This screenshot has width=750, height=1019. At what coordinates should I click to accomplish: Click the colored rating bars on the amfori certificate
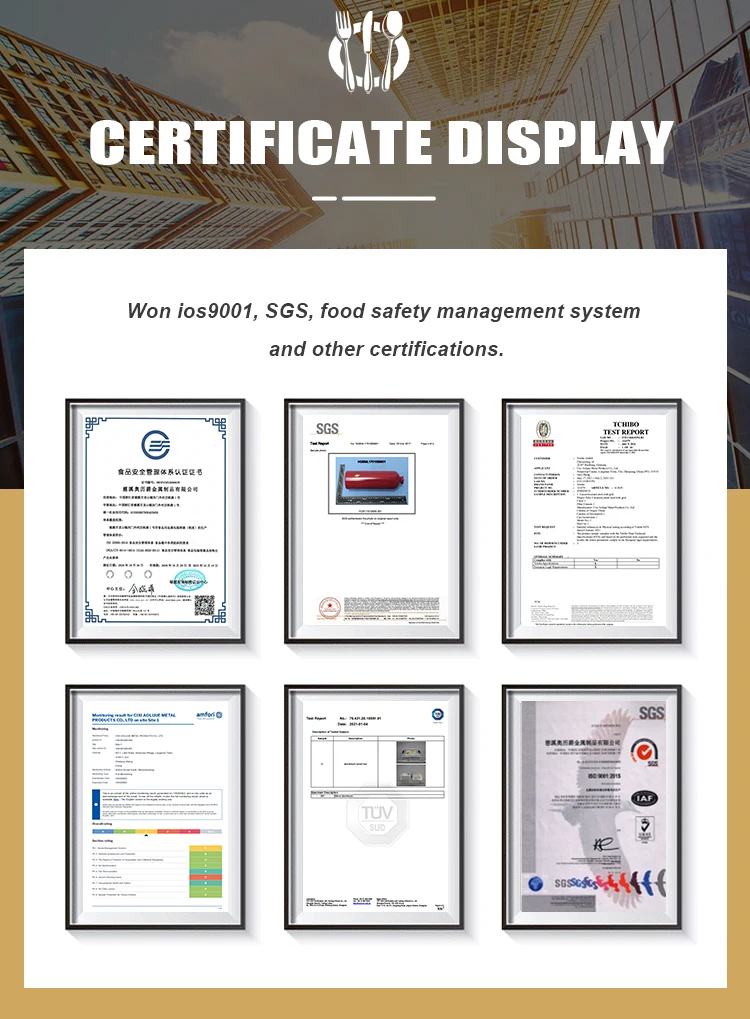pyautogui.click(x=205, y=871)
